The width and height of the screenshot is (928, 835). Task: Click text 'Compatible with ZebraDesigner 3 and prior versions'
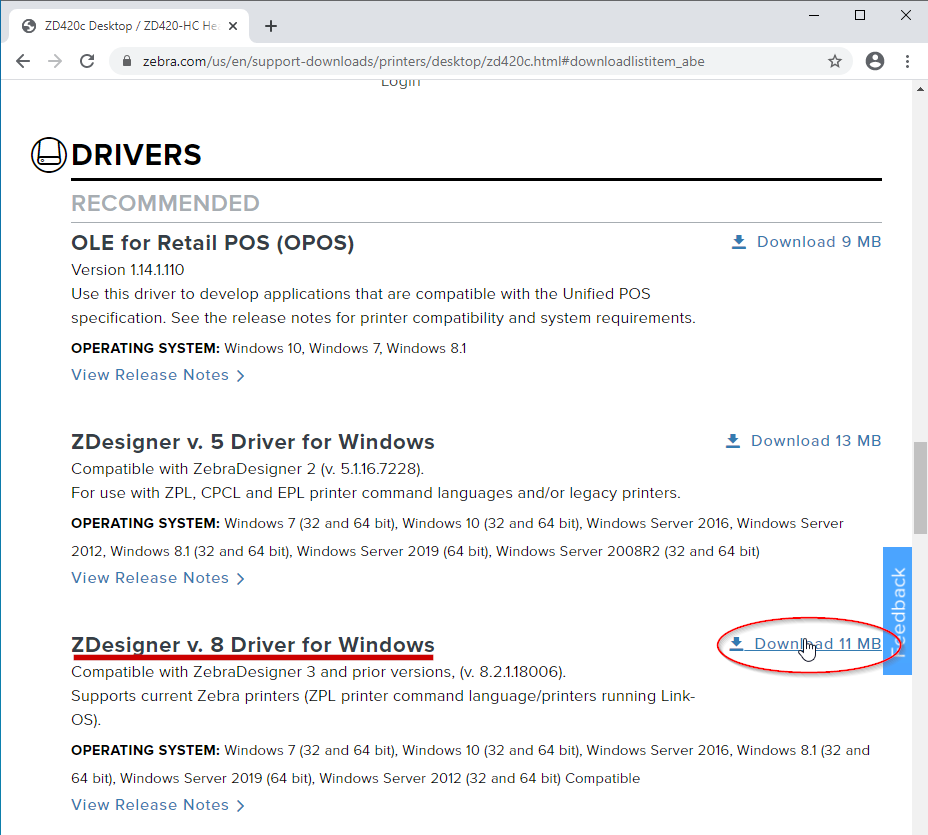coord(262,672)
